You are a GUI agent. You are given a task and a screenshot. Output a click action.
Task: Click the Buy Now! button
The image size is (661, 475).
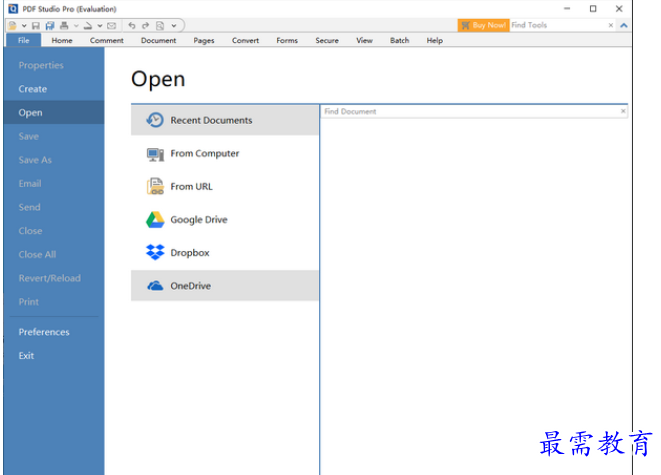(484, 25)
